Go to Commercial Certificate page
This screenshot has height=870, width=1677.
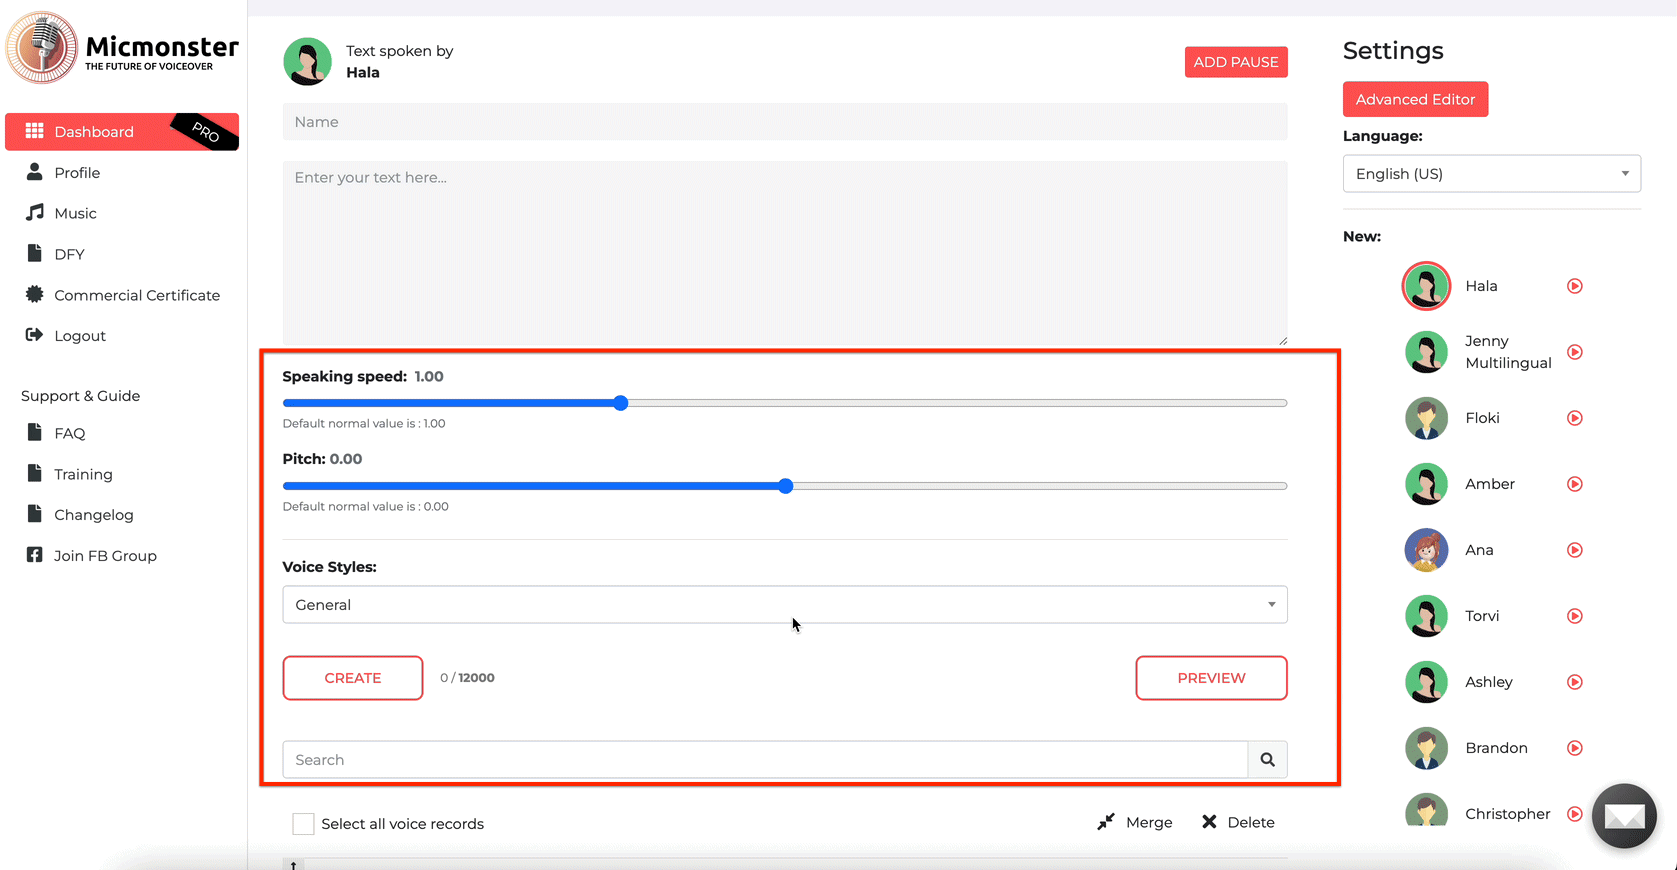pos(136,295)
